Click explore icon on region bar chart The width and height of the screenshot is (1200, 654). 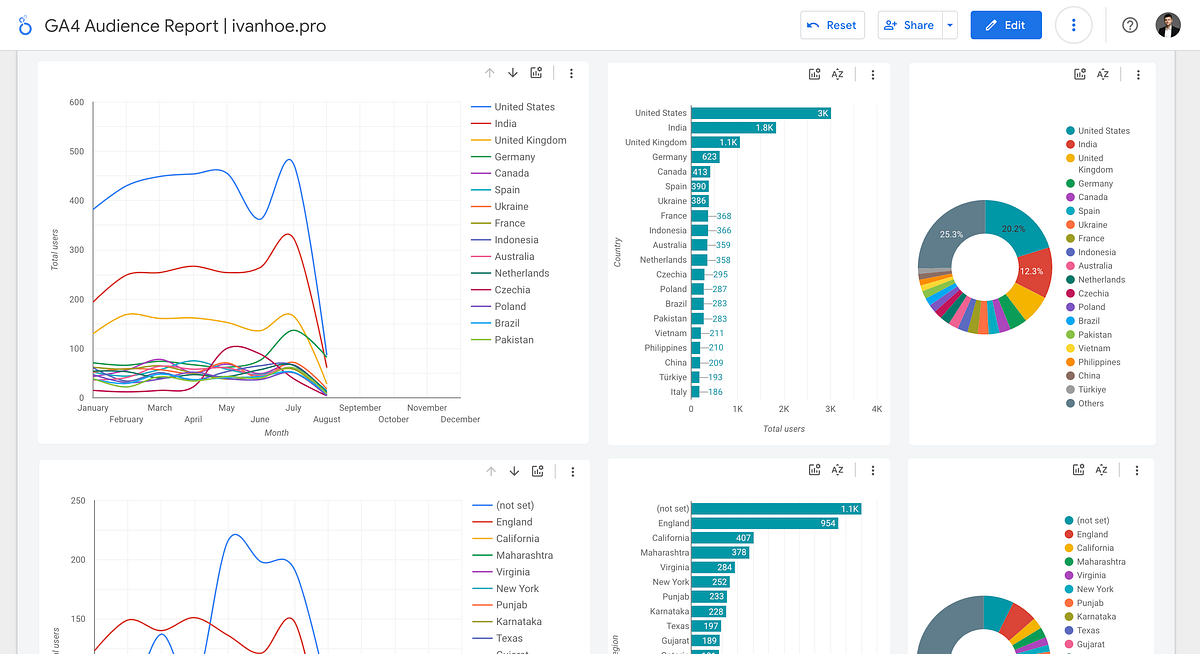point(814,470)
